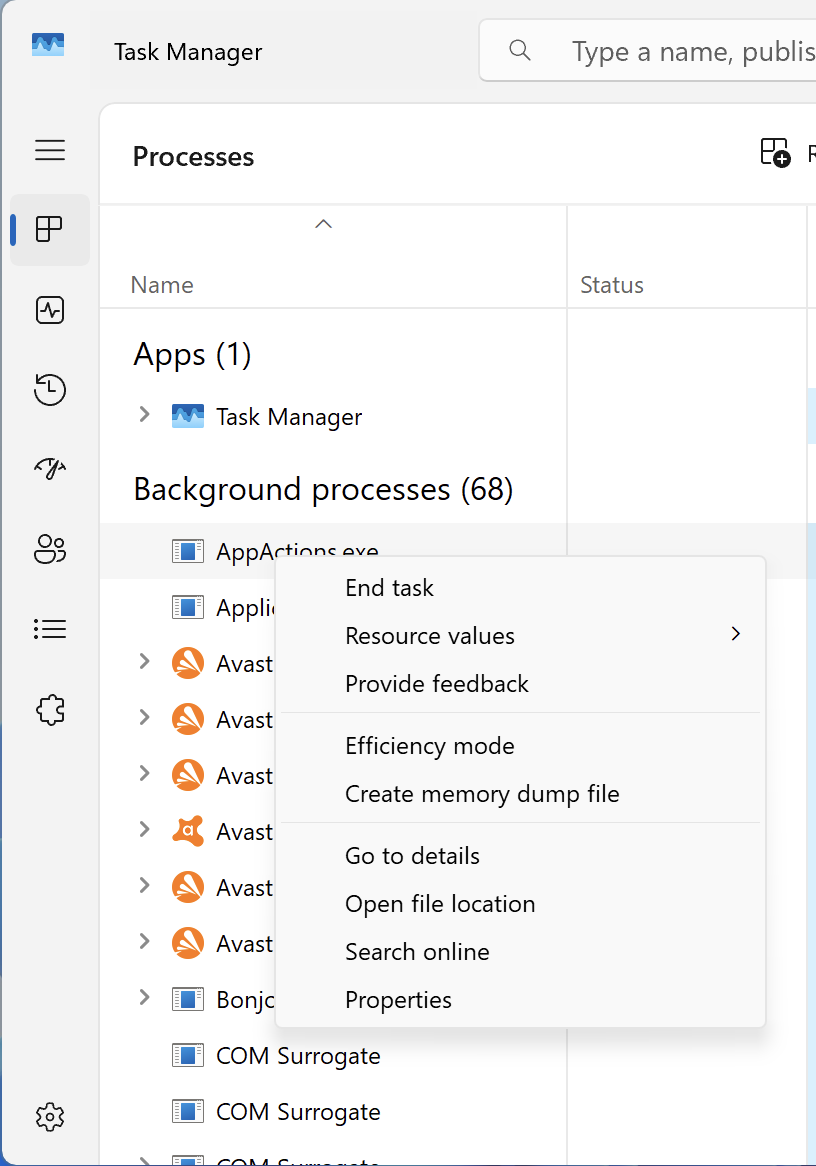Open the Users sidebar icon
This screenshot has width=816, height=1166.
pyautogui.click(x=50, y=550)
